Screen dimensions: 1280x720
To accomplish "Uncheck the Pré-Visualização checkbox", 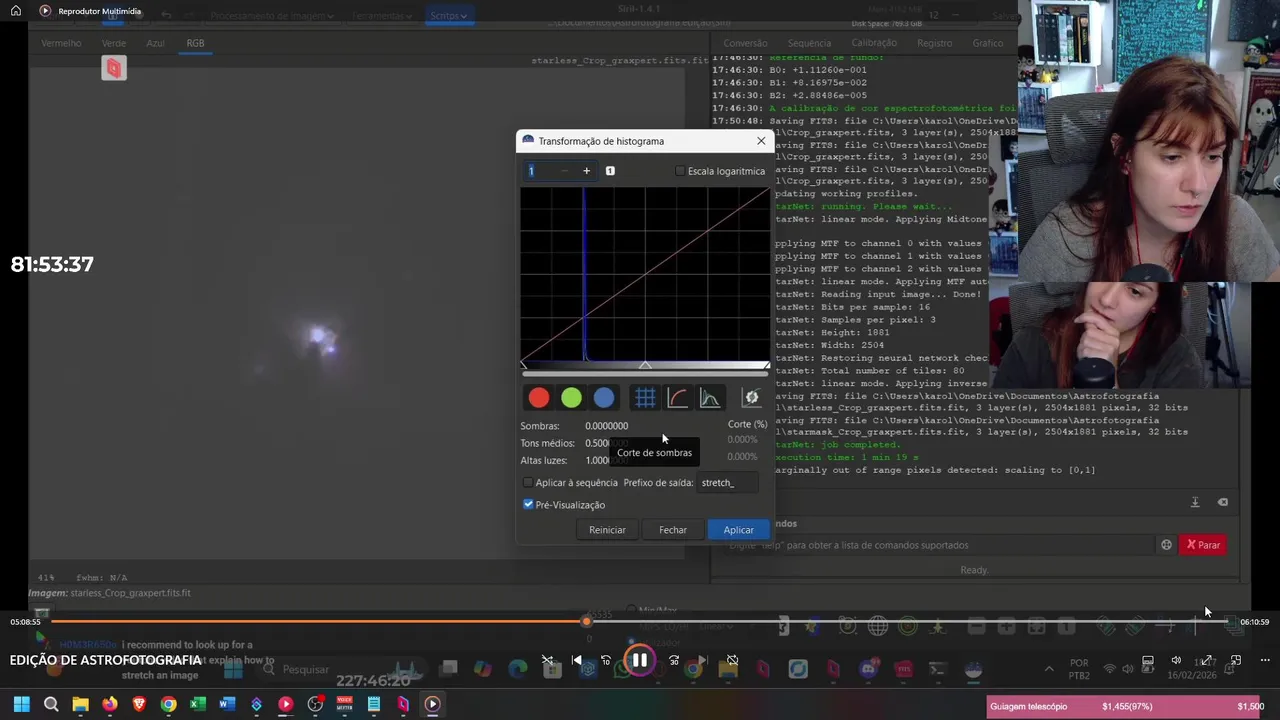I will (x=528, y=505).
